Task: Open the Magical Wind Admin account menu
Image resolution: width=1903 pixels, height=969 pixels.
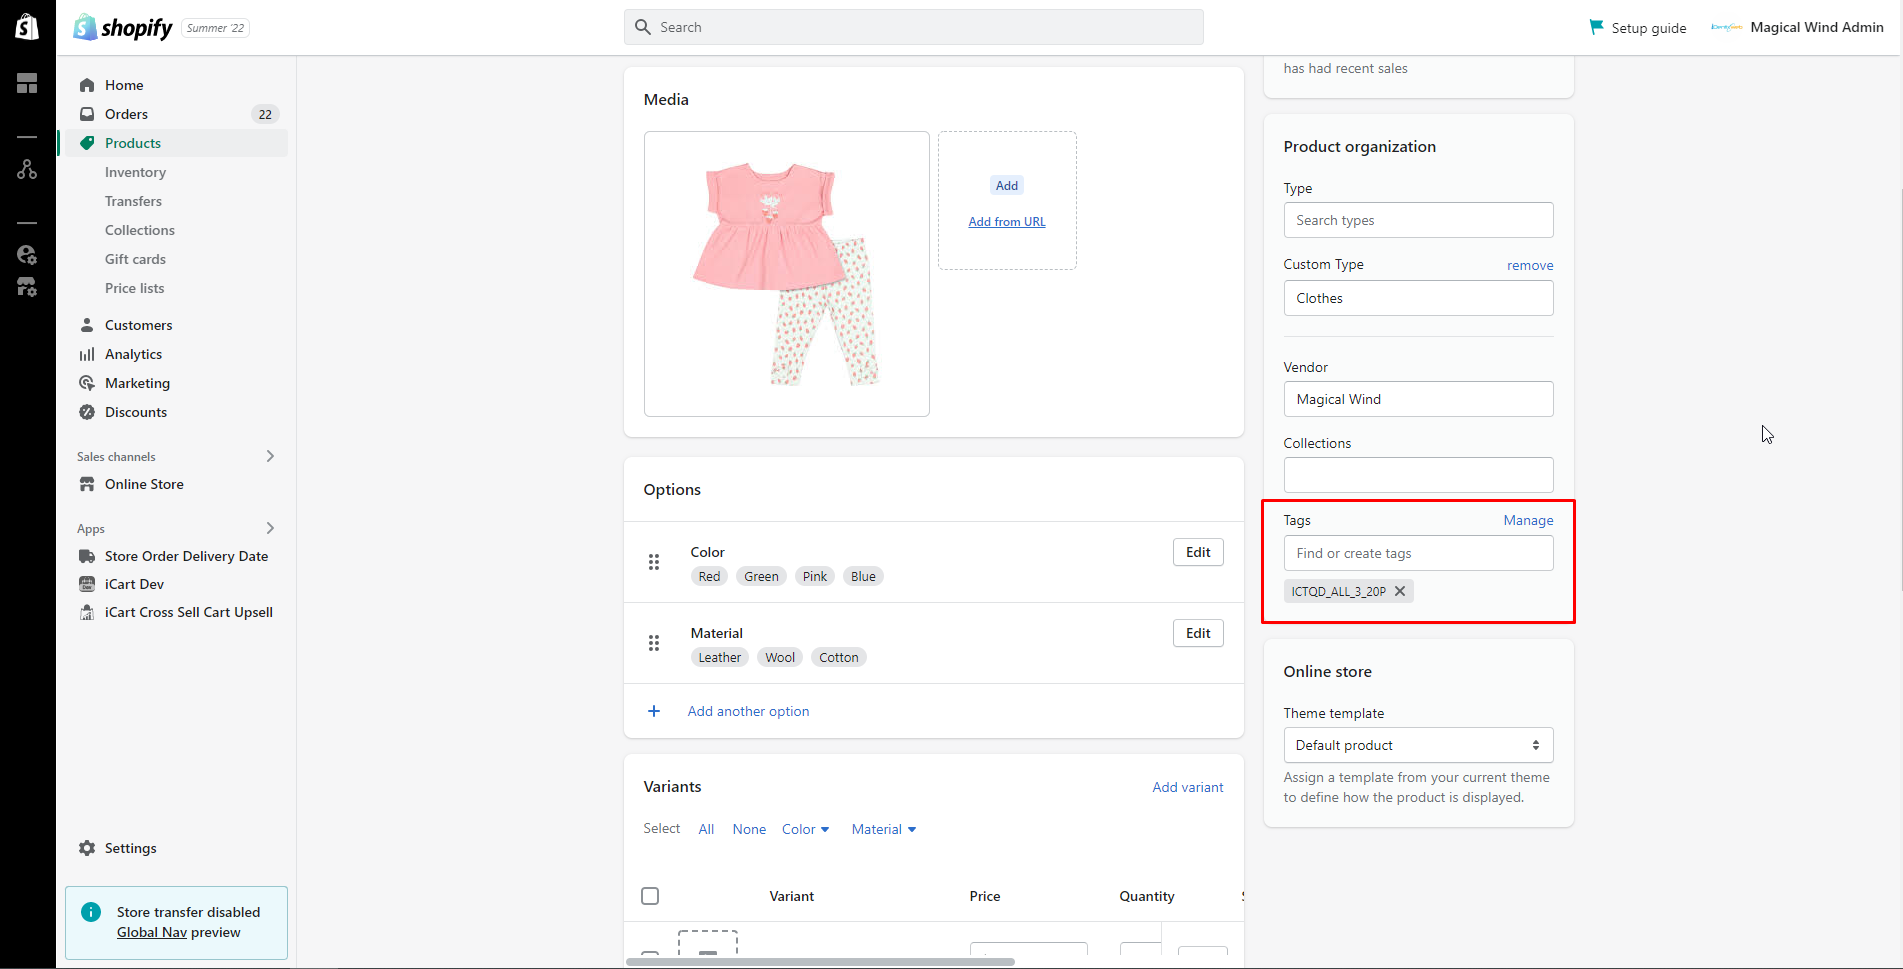Action: click(1797, 27)
